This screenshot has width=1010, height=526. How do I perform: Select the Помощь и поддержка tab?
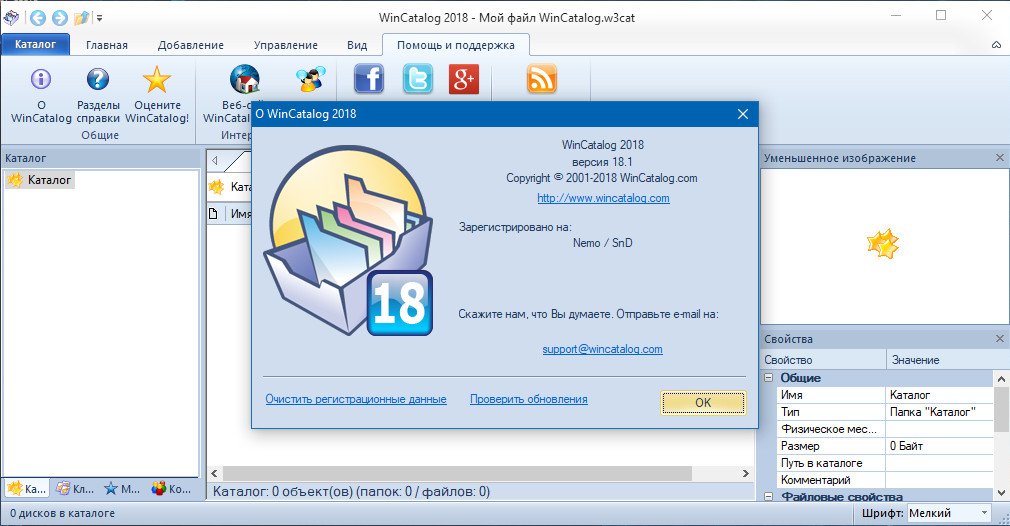455,45
